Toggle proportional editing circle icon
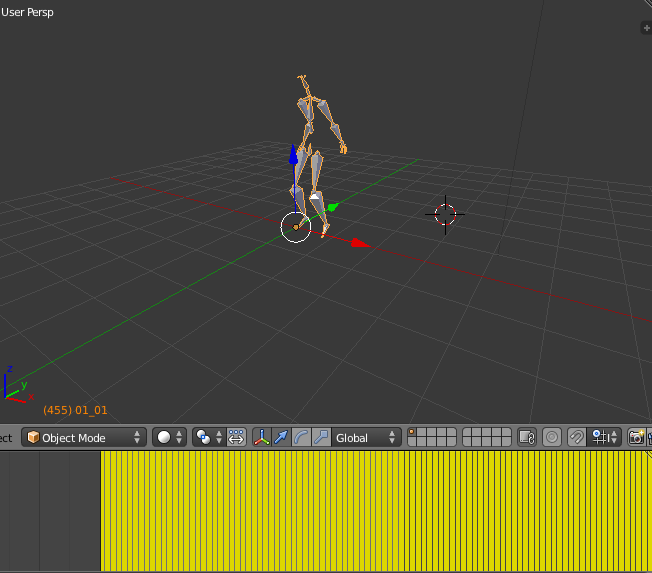Screen dimensions: 652x573 click(x=552, y=437)
